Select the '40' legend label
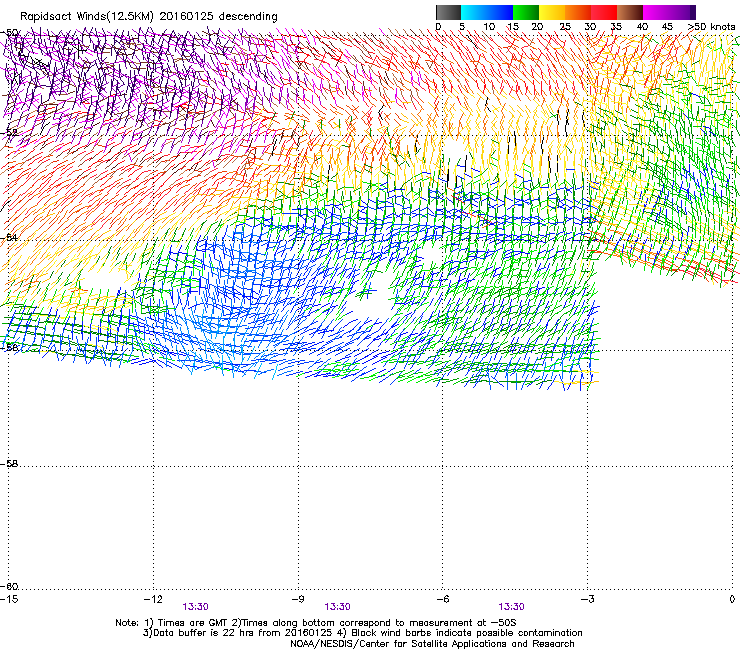Viewport: 740px width, 650px height. click(642, 27)
